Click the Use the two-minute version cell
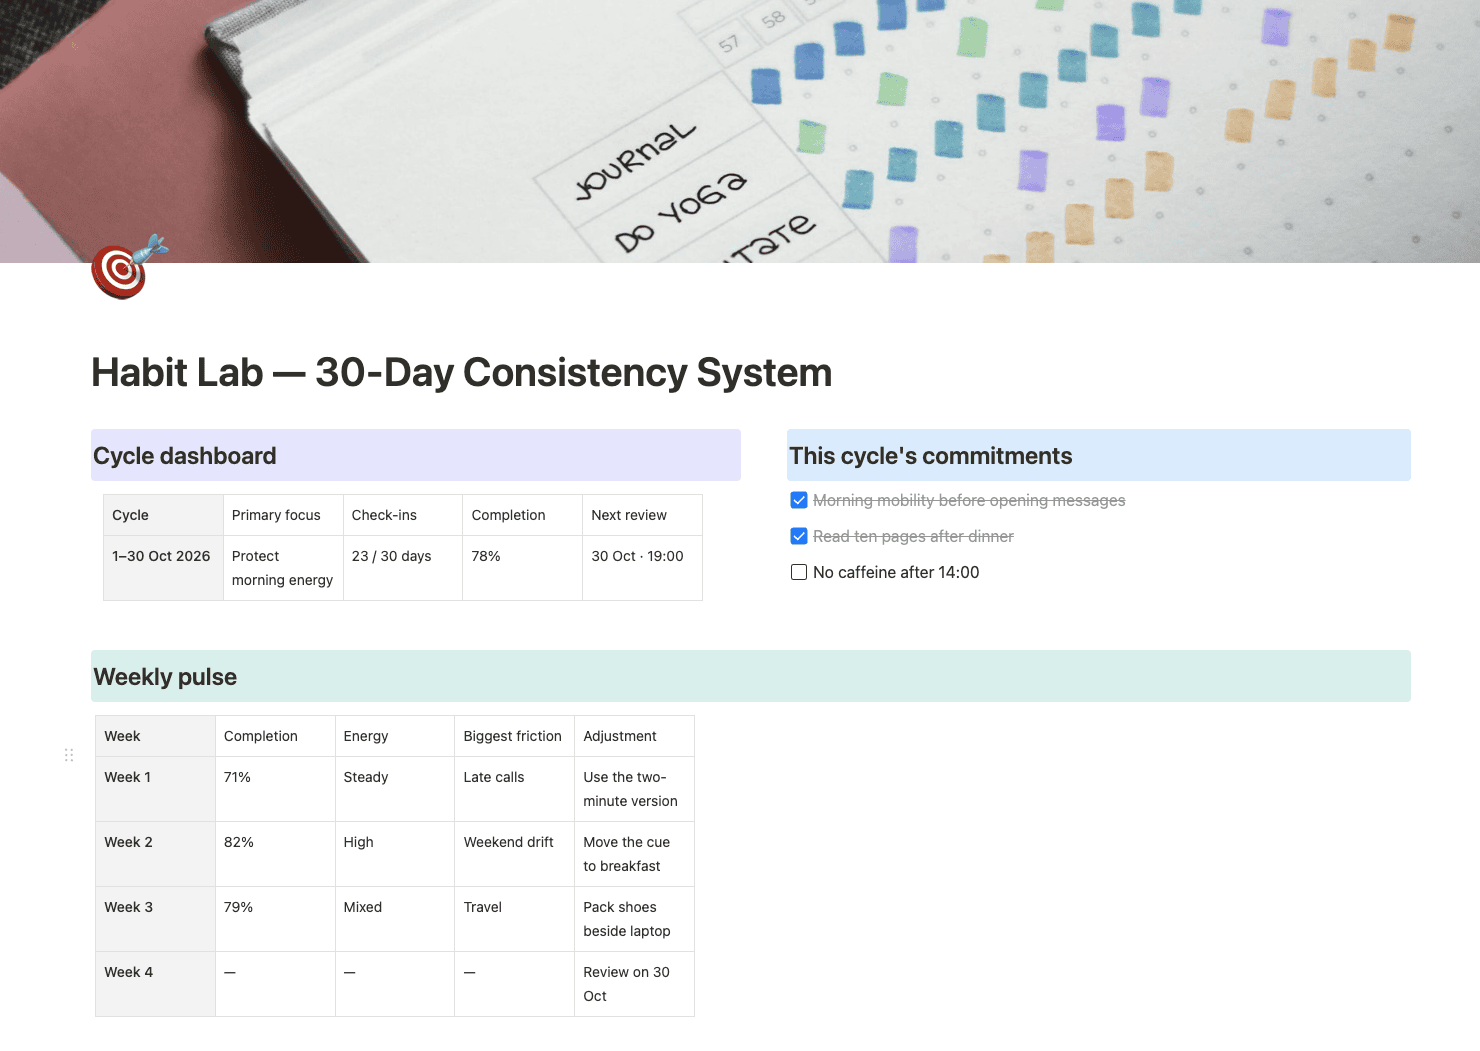The height and width of the screenshot is (1051, 1480). [x=634, y=789]
